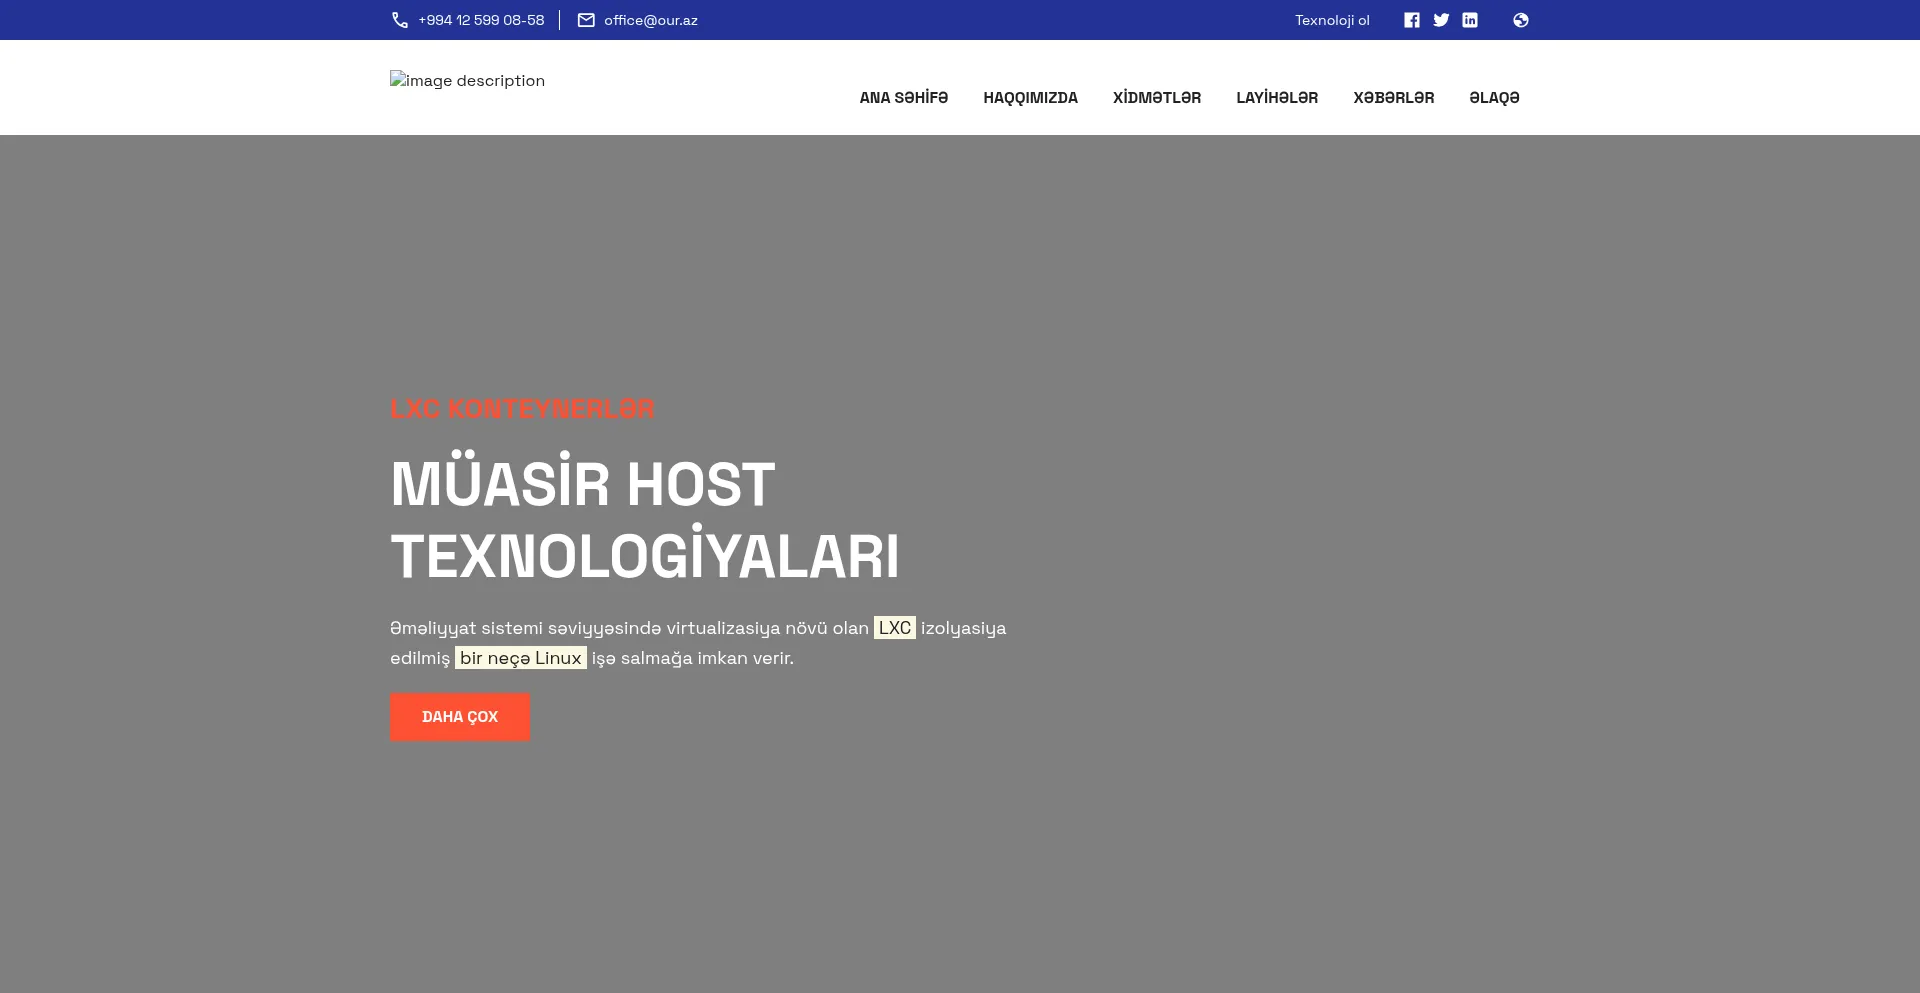
Task: Open the HAQQIMIZDA menu item
Action: [1030, 98]
